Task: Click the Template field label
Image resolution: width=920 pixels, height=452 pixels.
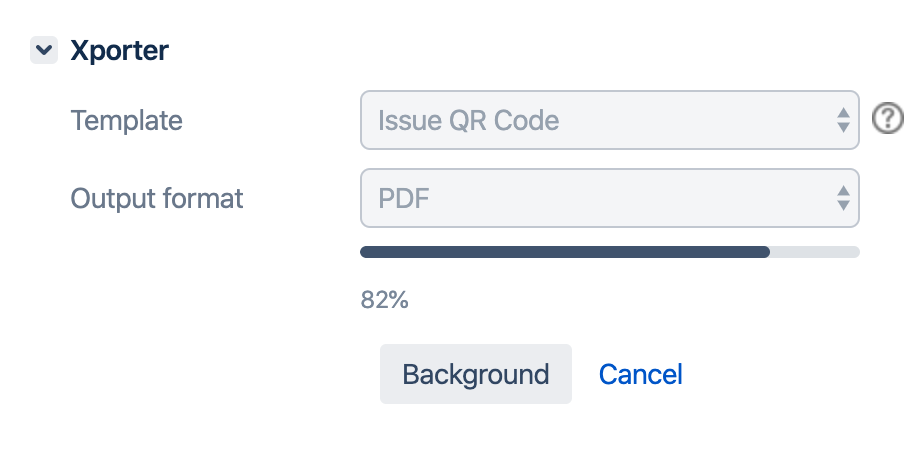Action: click(x=126, y=121)
